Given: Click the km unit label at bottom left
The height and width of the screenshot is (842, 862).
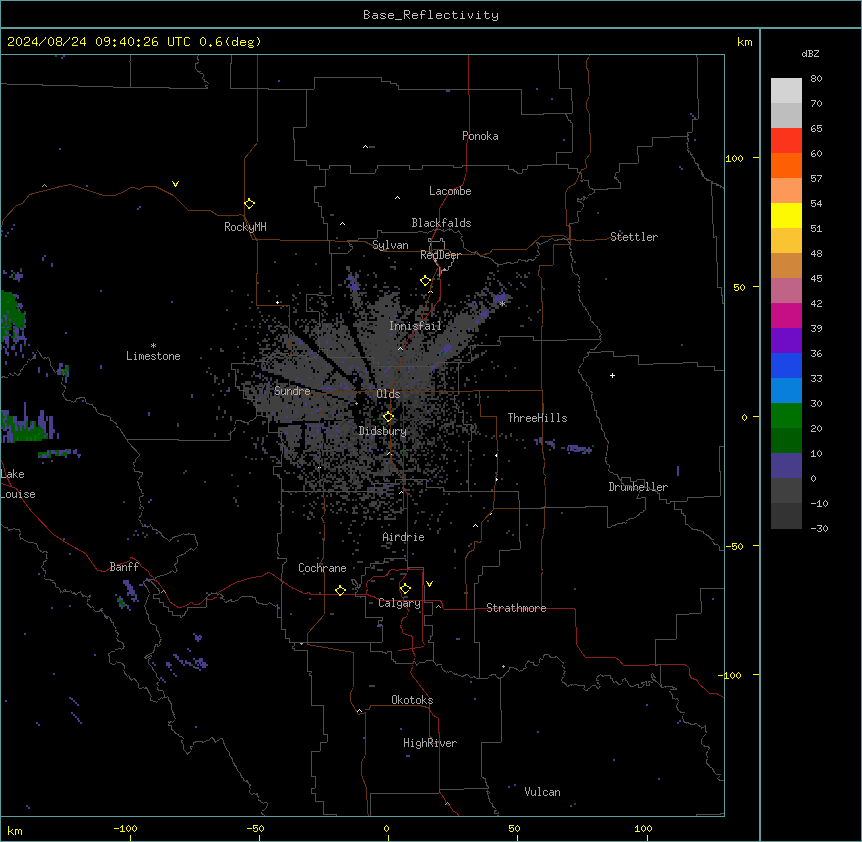Looking at the screenshot, I should [x=15, y=830].
